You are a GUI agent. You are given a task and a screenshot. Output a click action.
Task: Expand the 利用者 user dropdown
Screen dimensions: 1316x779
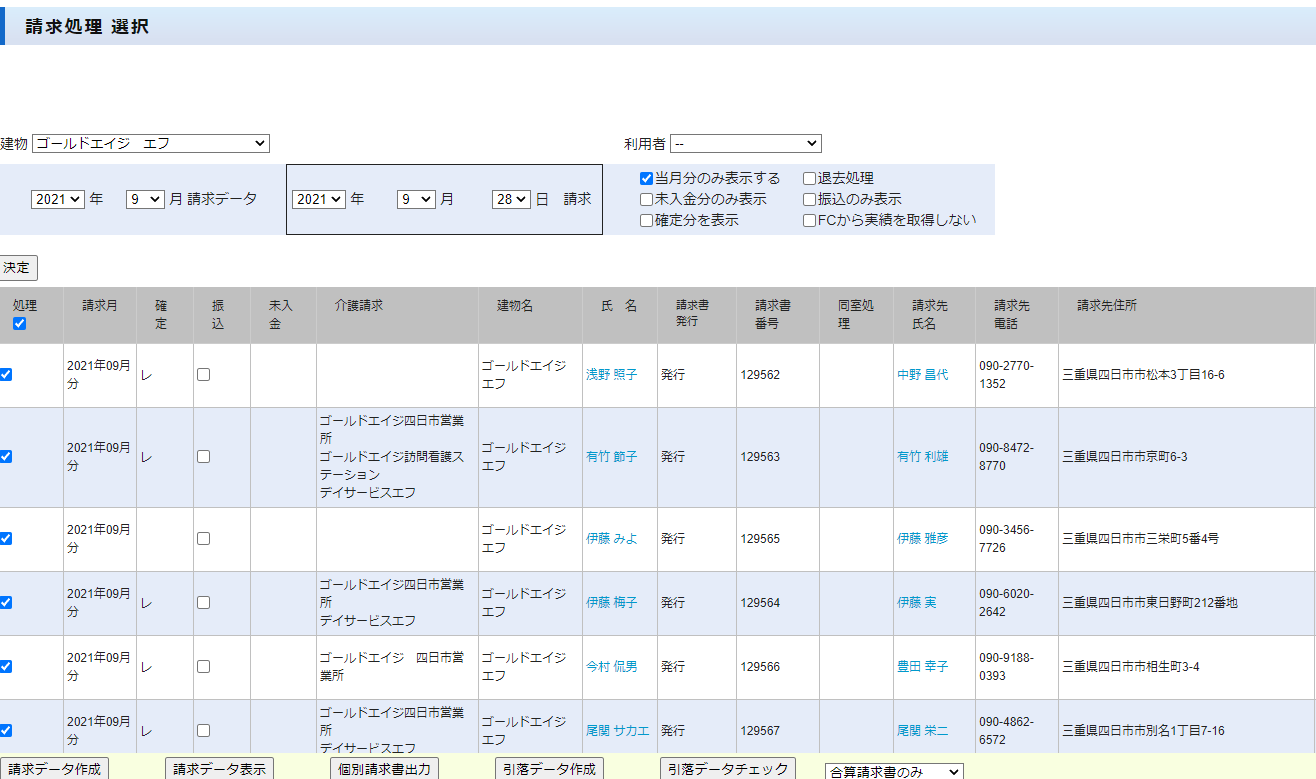pos(745,144)
